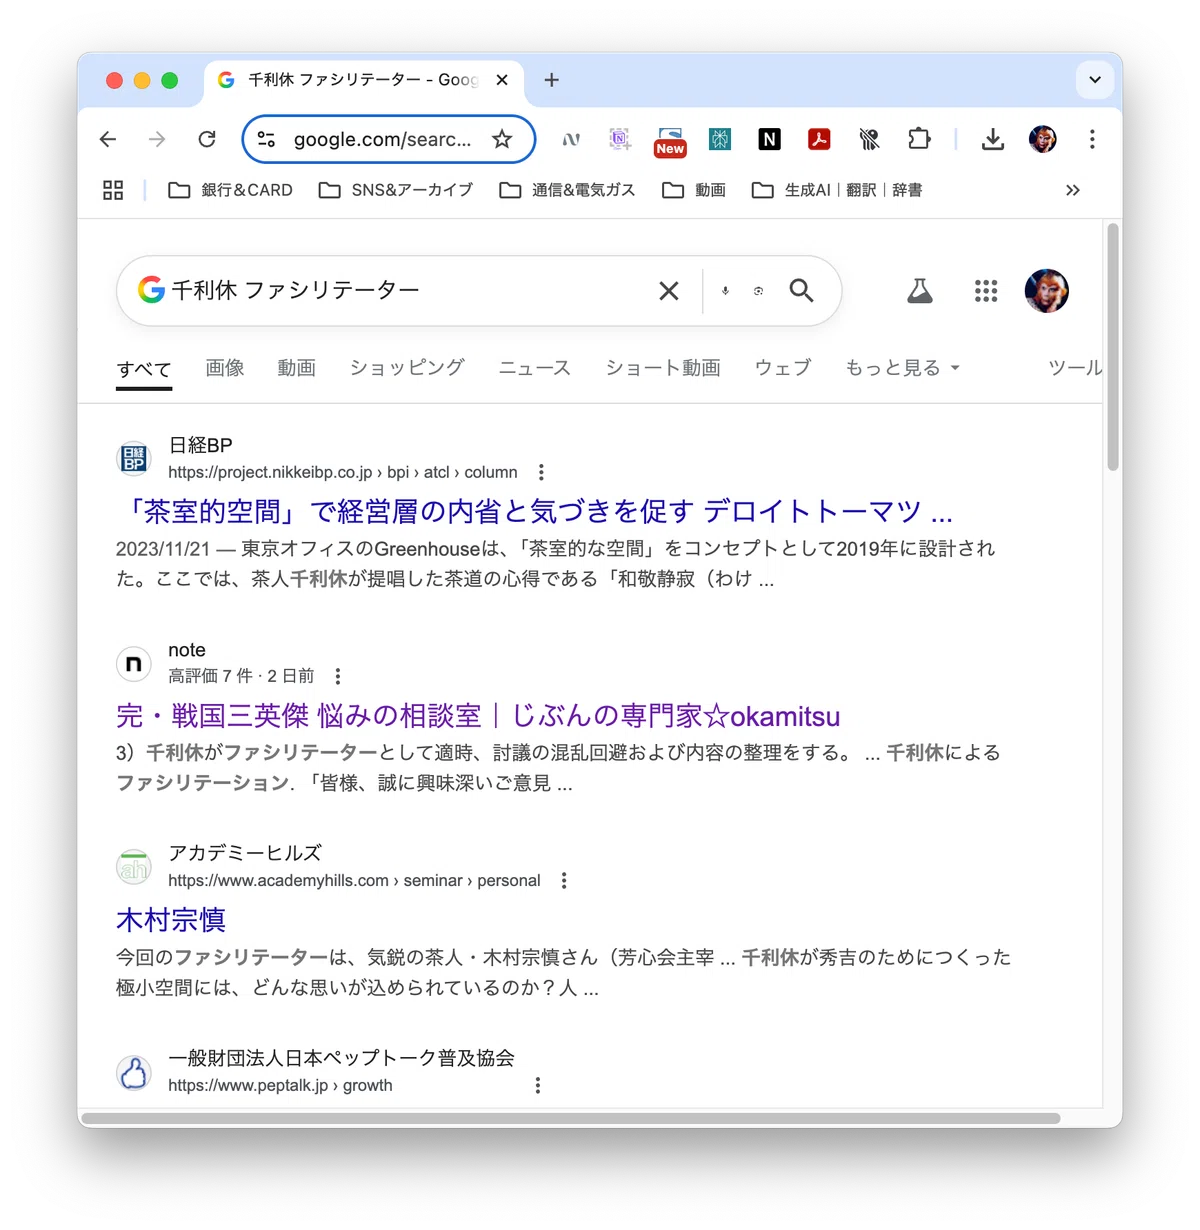Image resolution: width=1200 pixels, height=1230 pixels.
Task: Go back to the previous page
Action: (x=108, y=139)
